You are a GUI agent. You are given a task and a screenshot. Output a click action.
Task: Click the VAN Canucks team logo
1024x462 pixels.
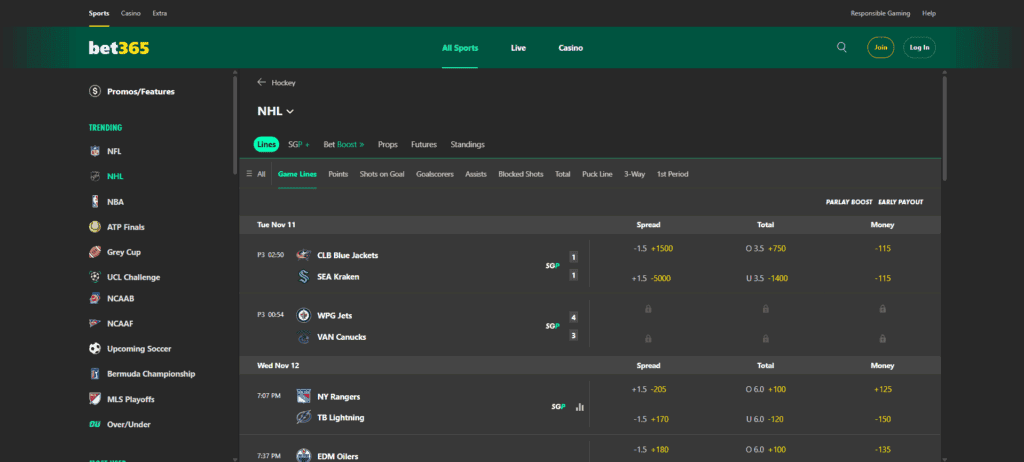(304, 337)
